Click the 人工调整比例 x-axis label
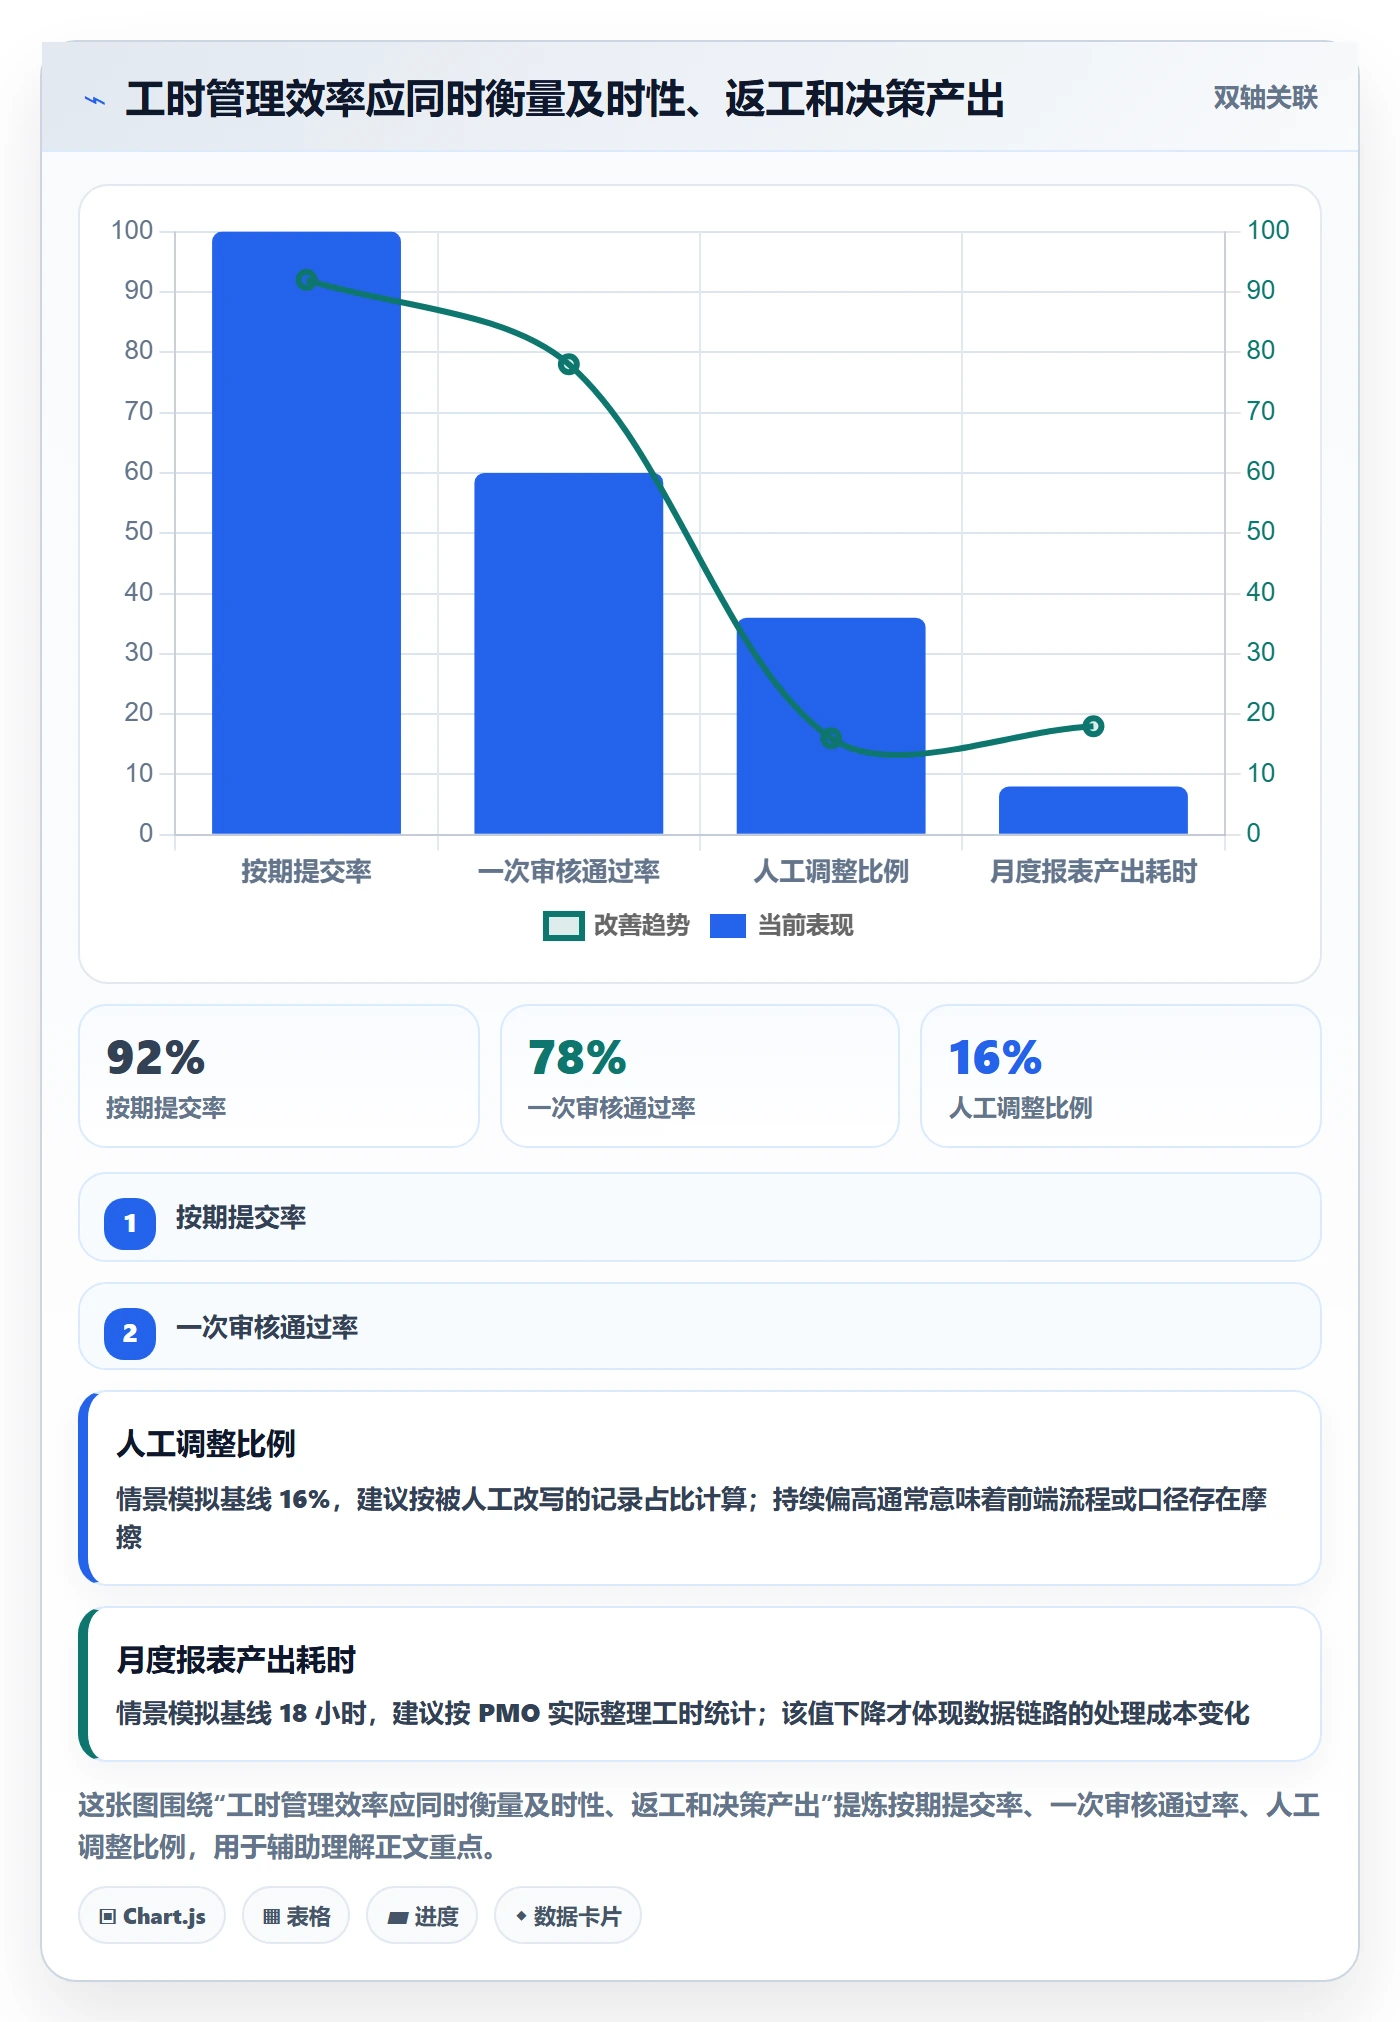This screenshot has height=2022, width=1400. (x=831, y=872)
